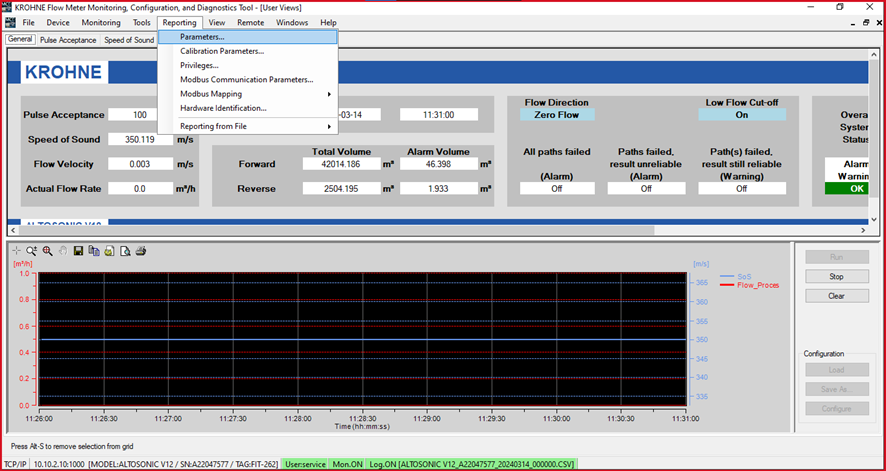Select the crosshair cursor chart tool
Screen dimensions: 886x471
click(x=16, y=251)
